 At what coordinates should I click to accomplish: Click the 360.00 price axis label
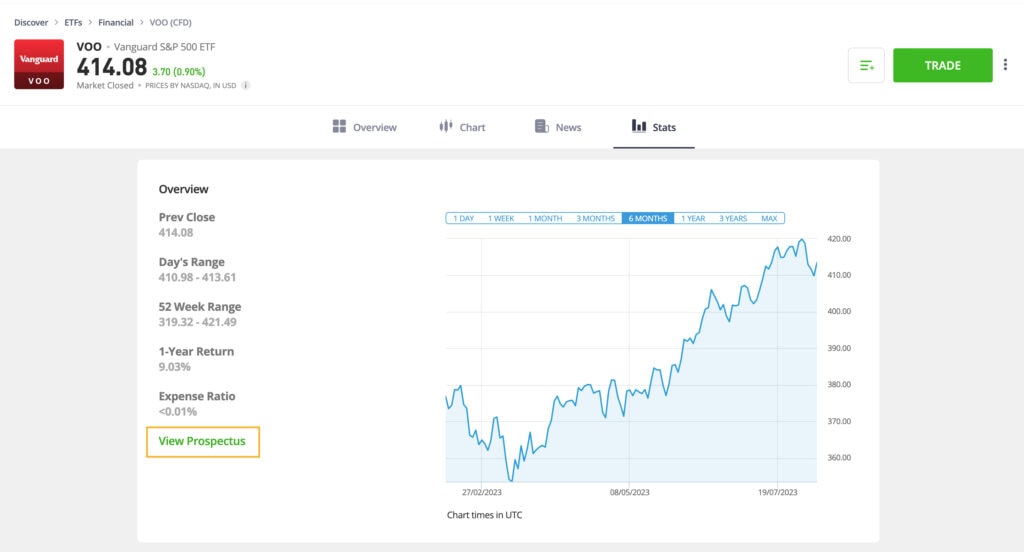point(839,457)
